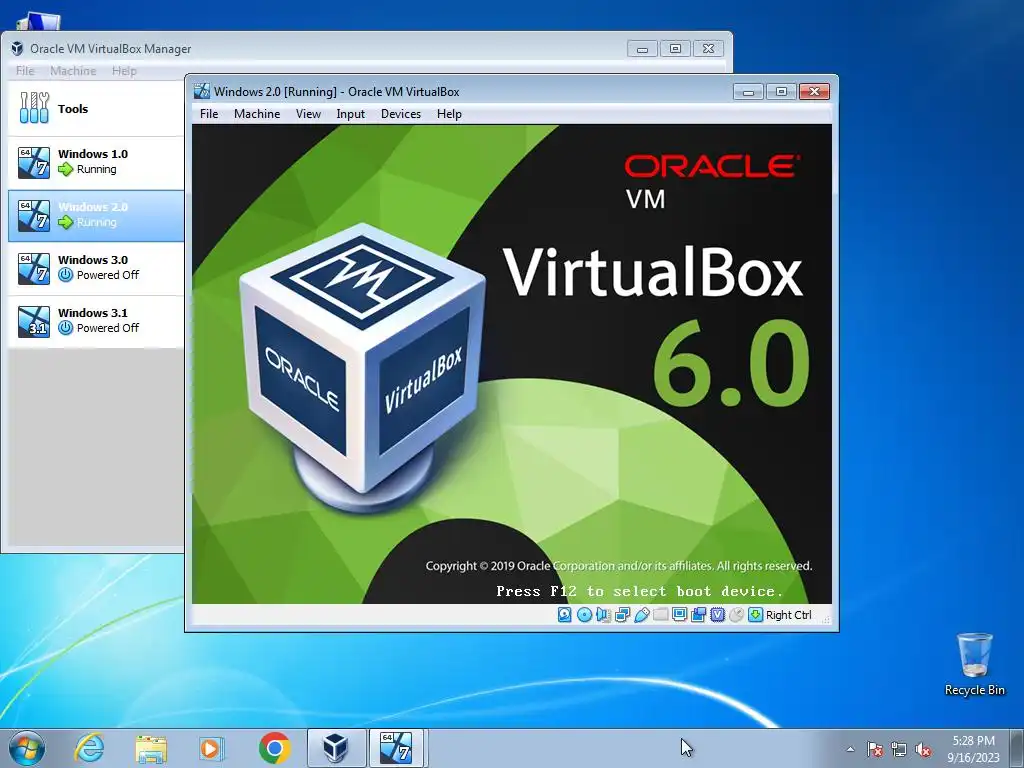The image size is (1024, 768).
Task: Switch to the Windows 2.0 VM taskbar button
Action: coord(397,748)
